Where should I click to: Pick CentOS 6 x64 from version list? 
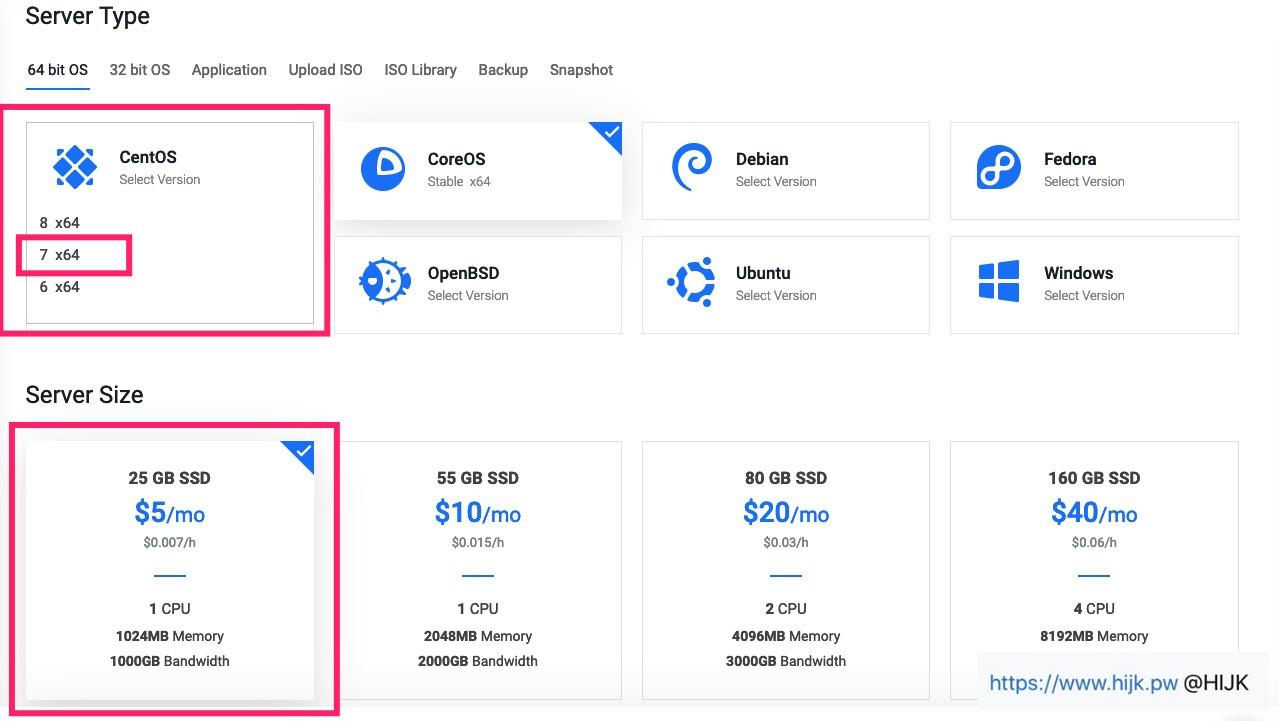(60, 287)
